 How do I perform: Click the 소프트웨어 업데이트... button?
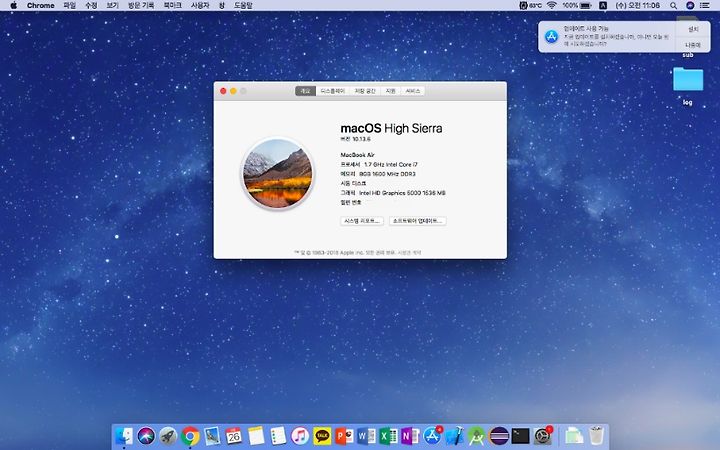pyautogui.click(x=418, y=221)
